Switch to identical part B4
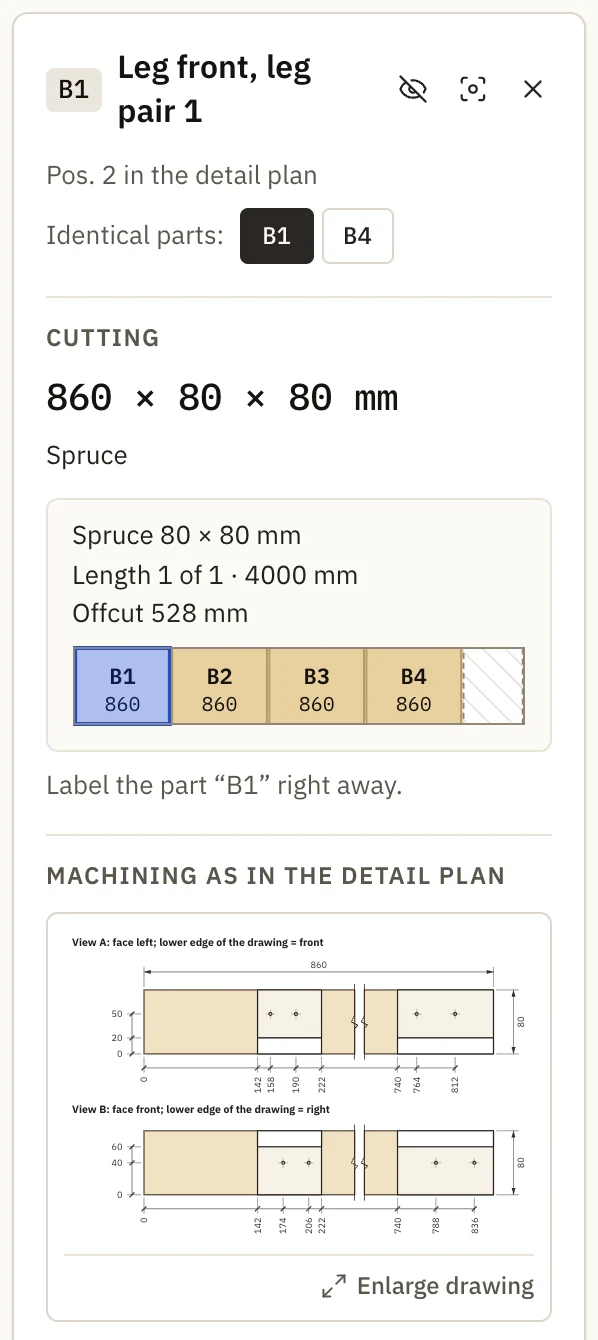Viewport: 598px width, 1340px height. [x=358, y=236]
